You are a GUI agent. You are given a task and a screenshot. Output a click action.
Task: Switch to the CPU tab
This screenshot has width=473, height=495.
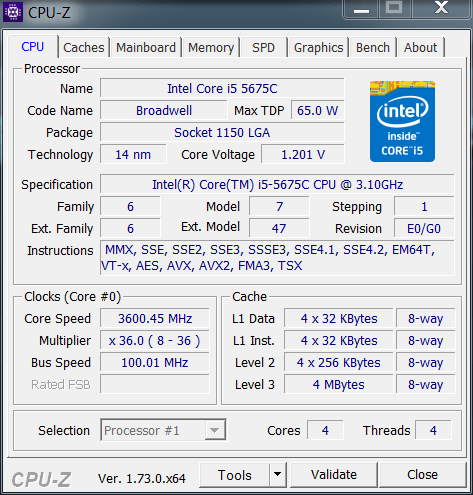pos(33,47)
